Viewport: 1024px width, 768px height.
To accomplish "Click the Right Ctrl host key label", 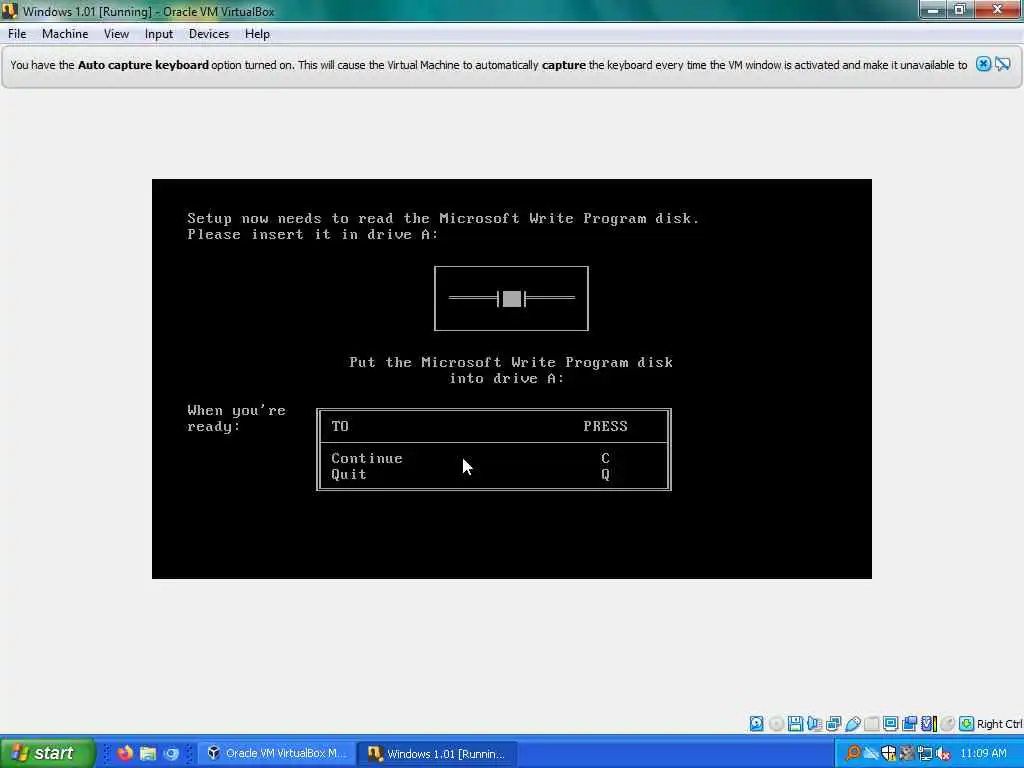I will (1000, 724).
